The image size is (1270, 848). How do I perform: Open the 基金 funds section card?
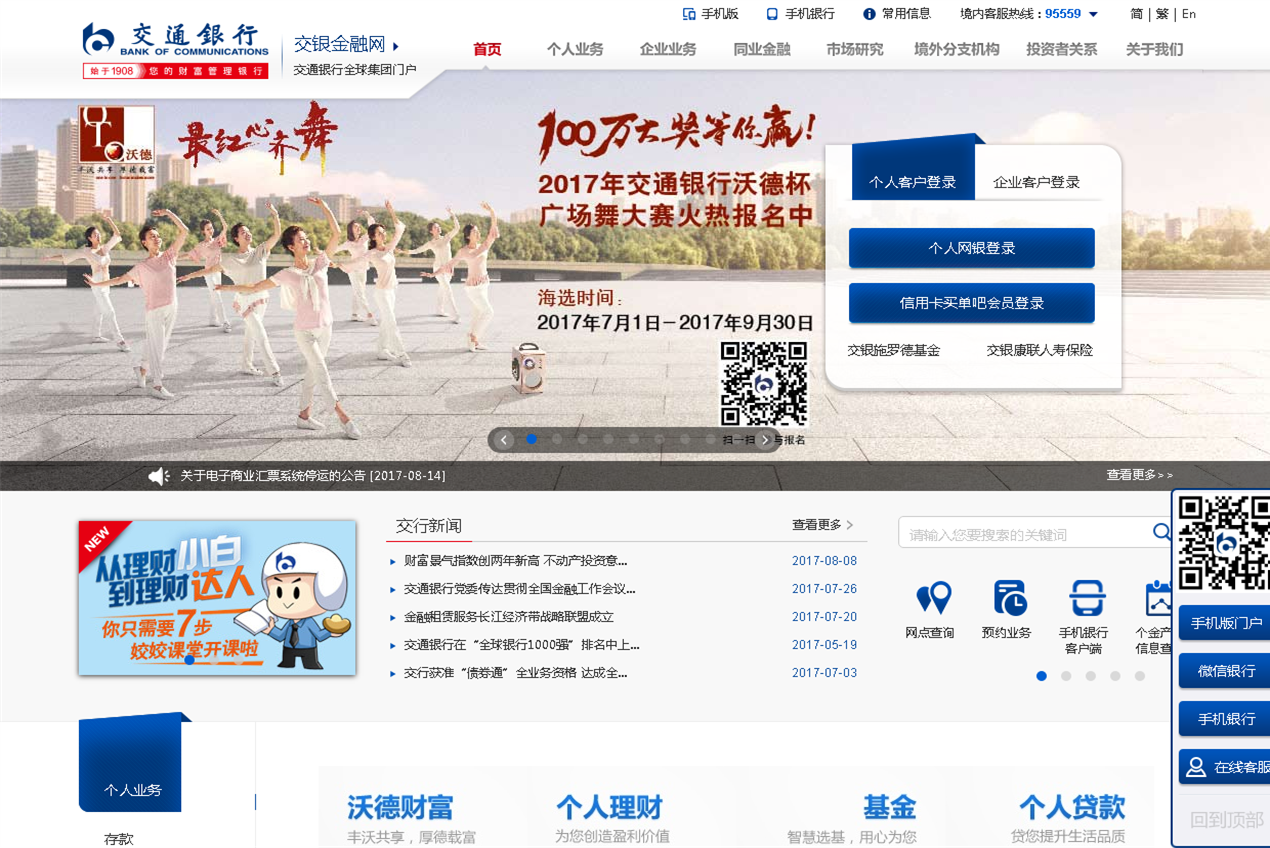click(852, 819)
